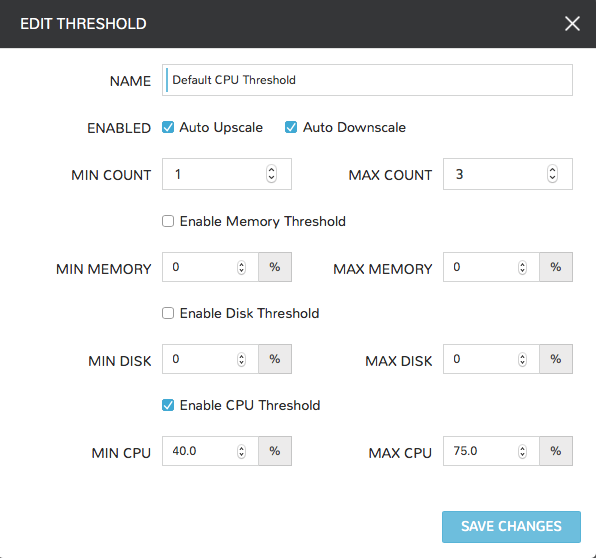Click the Min CPU stepper arrows
596x558 pixels.
[x=241, y=451]
